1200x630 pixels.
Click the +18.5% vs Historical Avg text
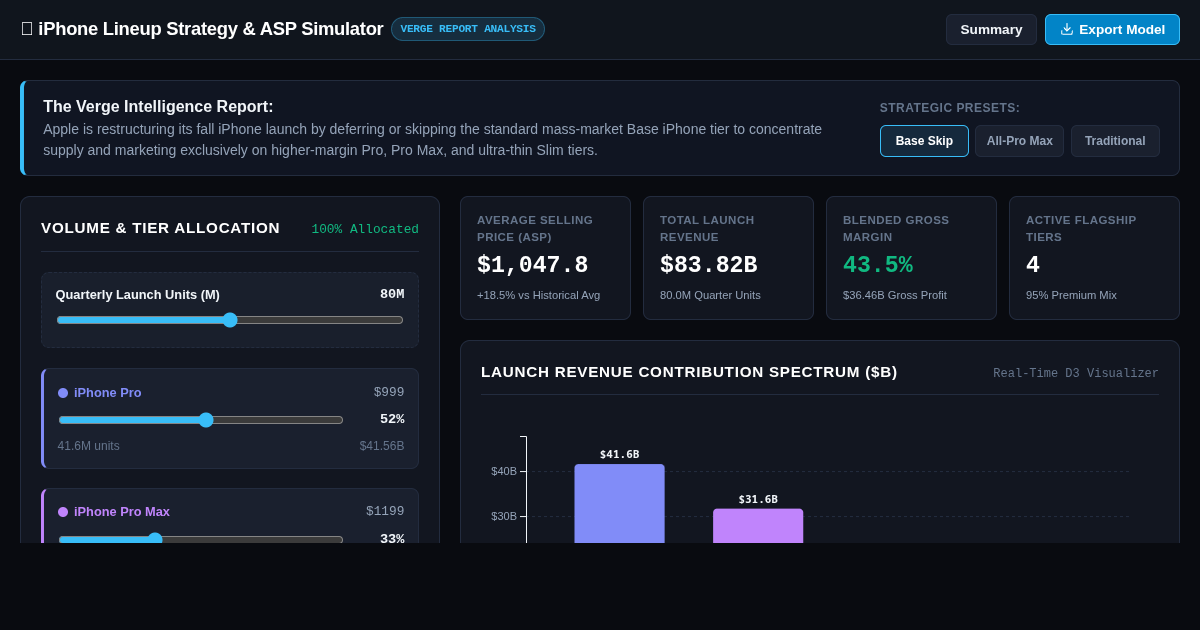pyautogui.click(x=538, y=295)
